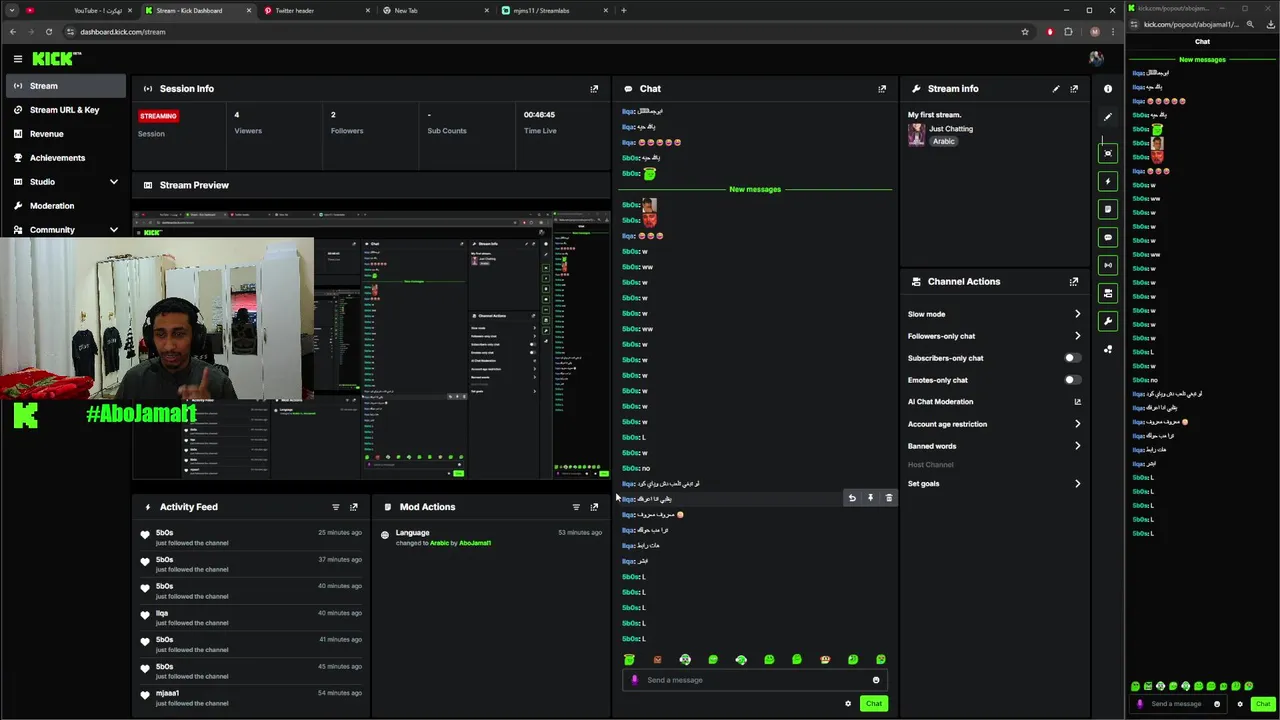Click the Kick logo in the dashboard header
1280x720 pixels.
click(51, 59)
